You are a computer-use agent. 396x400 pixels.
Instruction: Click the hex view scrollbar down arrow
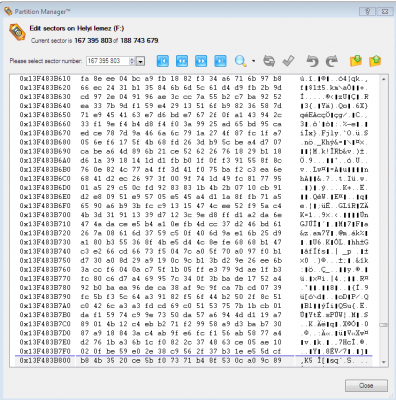[x=384, y=362]
